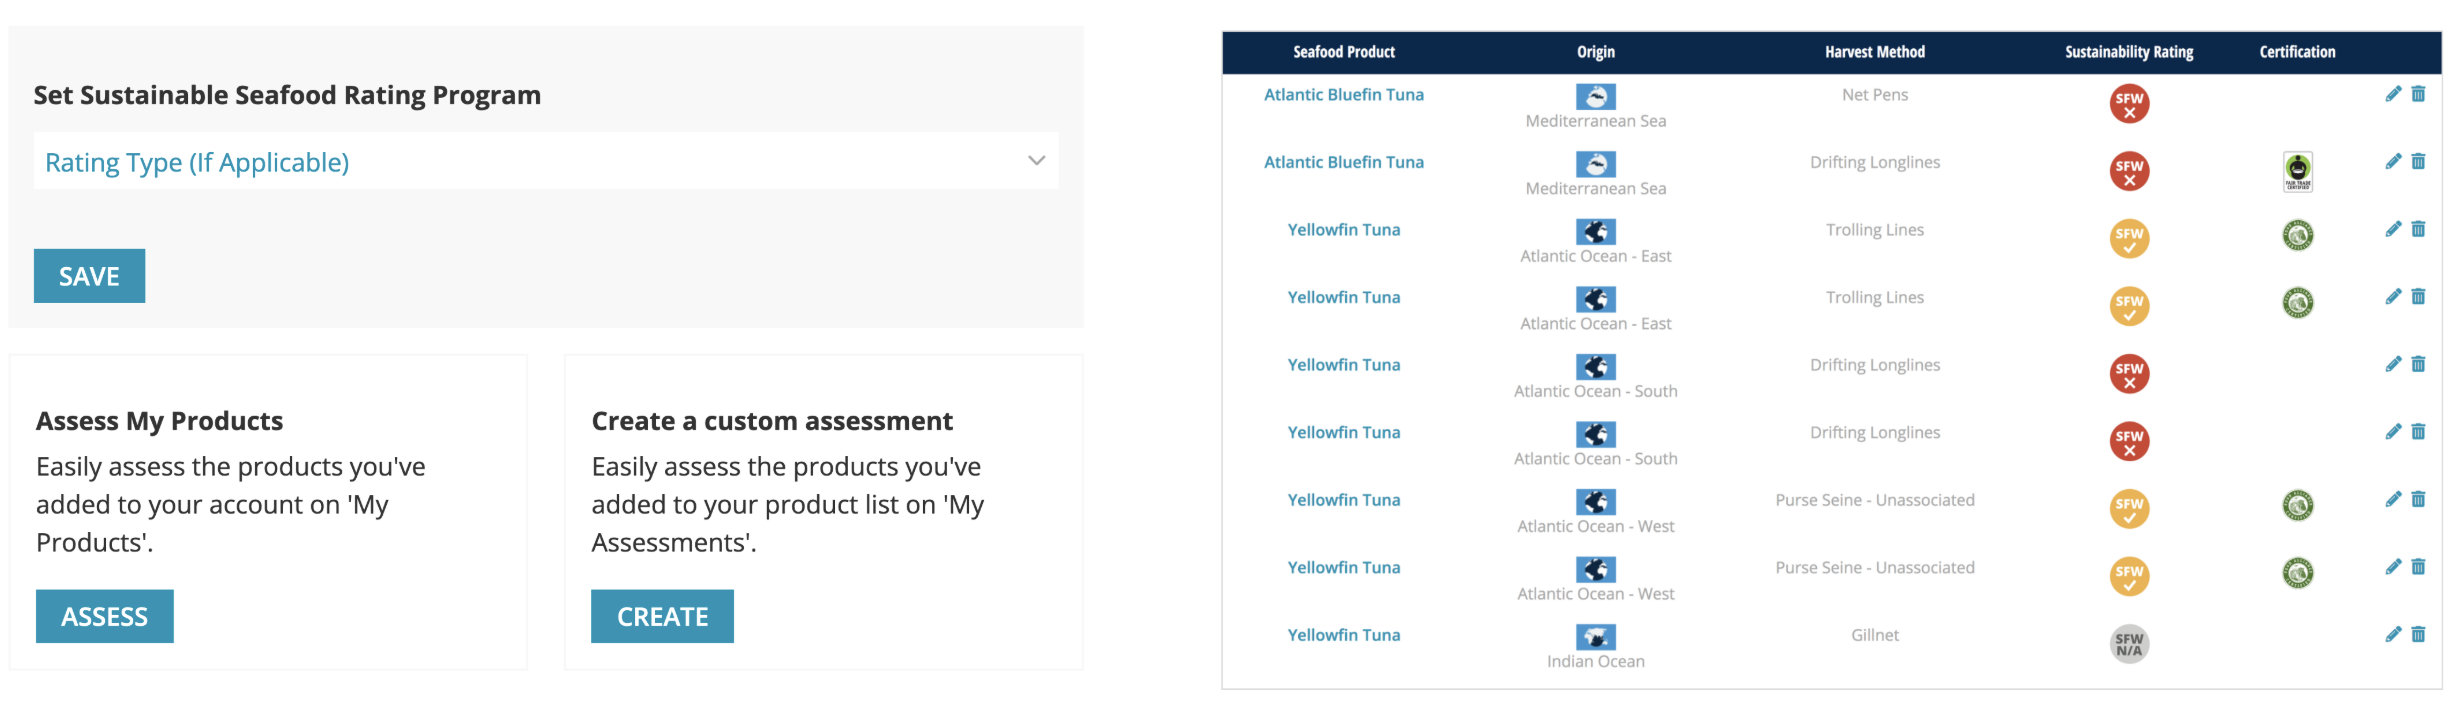
Task: Edit the Net Pens Atlantic Bluefin Tuna row
Action: tap(2393, 94)
